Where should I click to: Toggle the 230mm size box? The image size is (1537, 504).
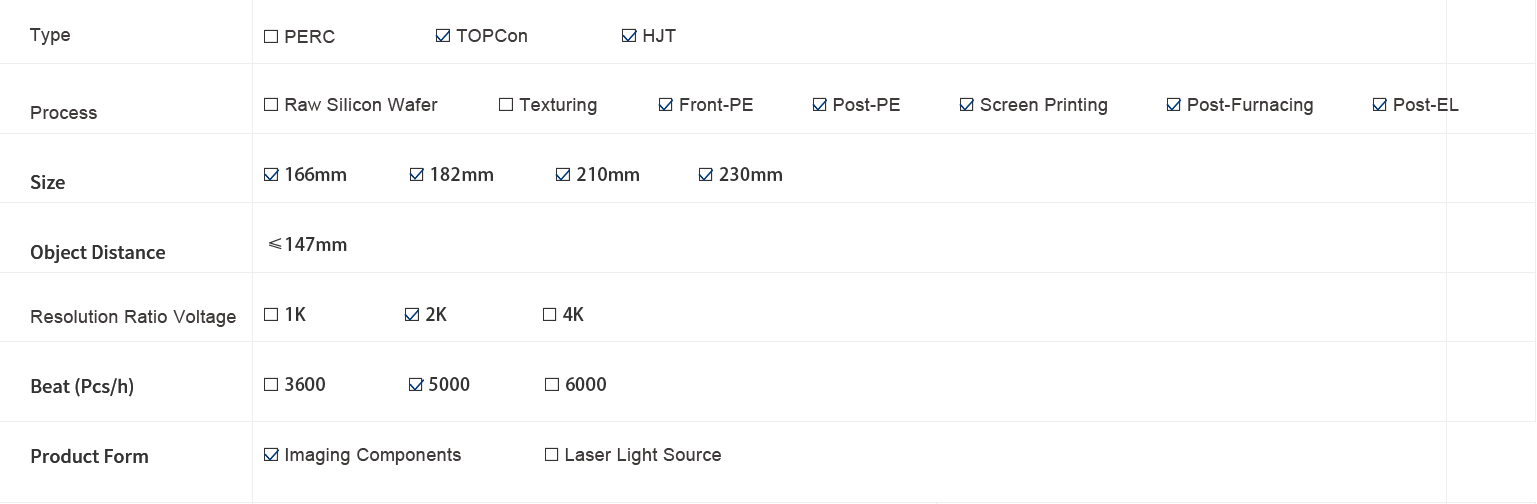tap(706, 175)
